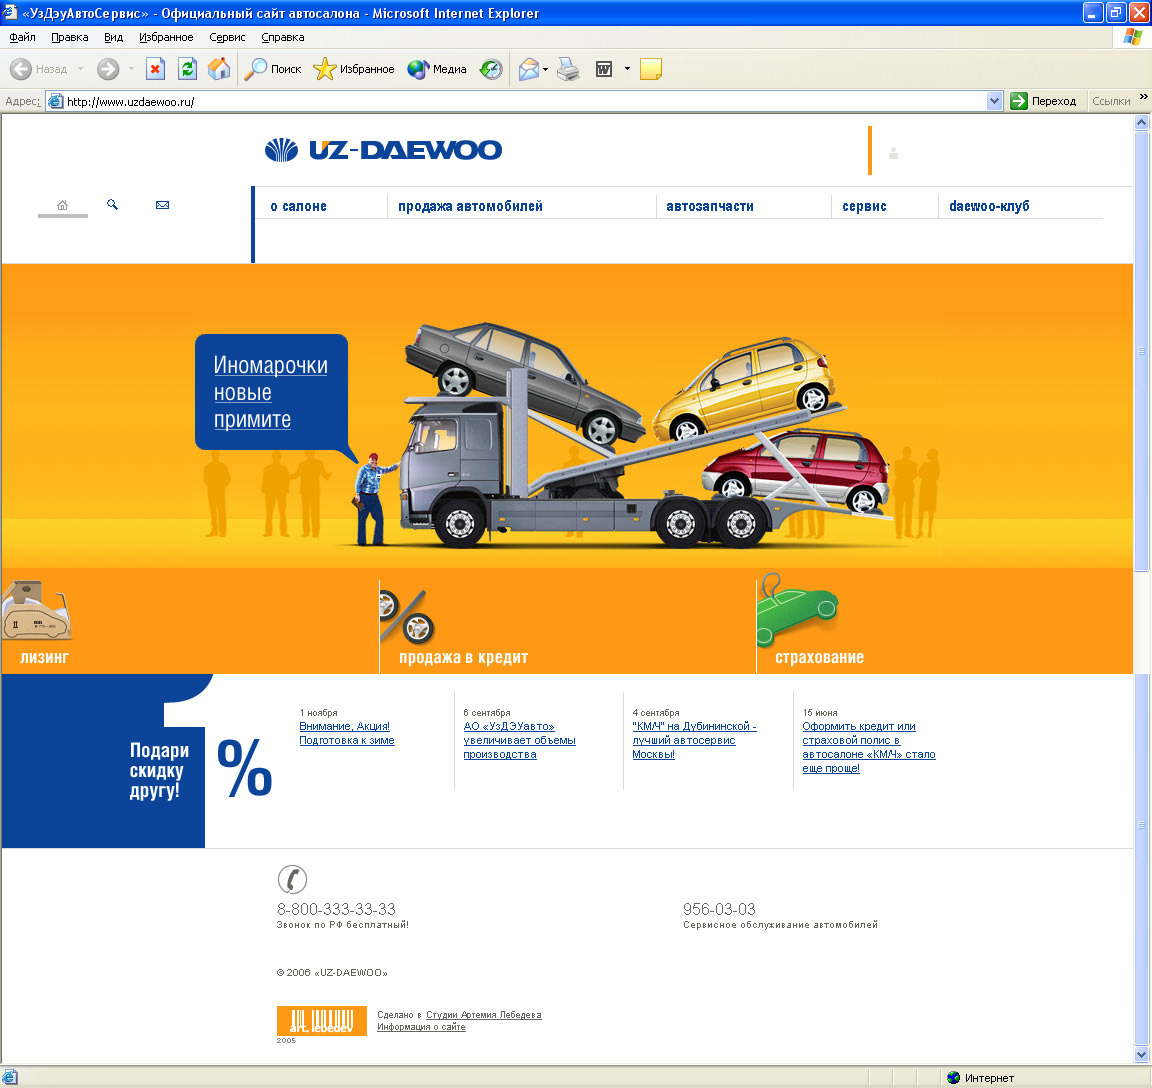1152x1088 pixels.
Task: Click the Mail envelope toolbar icon
Action: 528,69
